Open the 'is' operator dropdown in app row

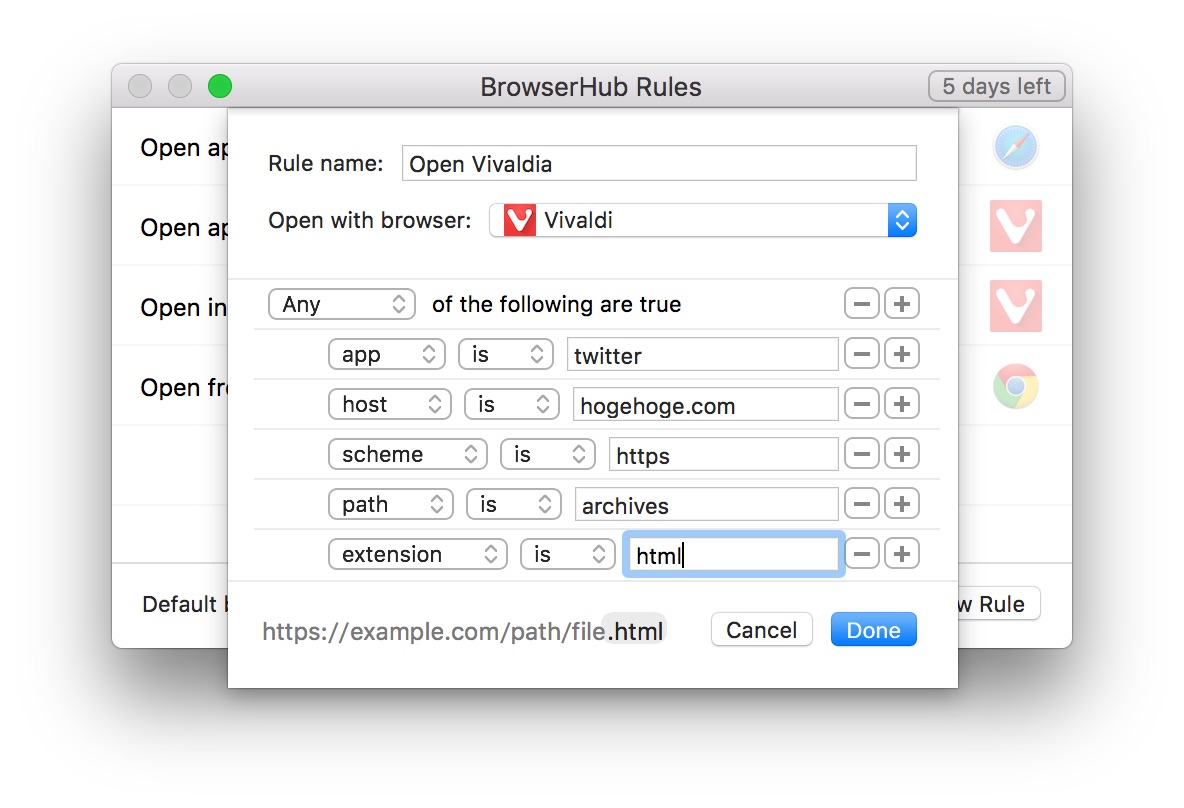coord(506,354)
